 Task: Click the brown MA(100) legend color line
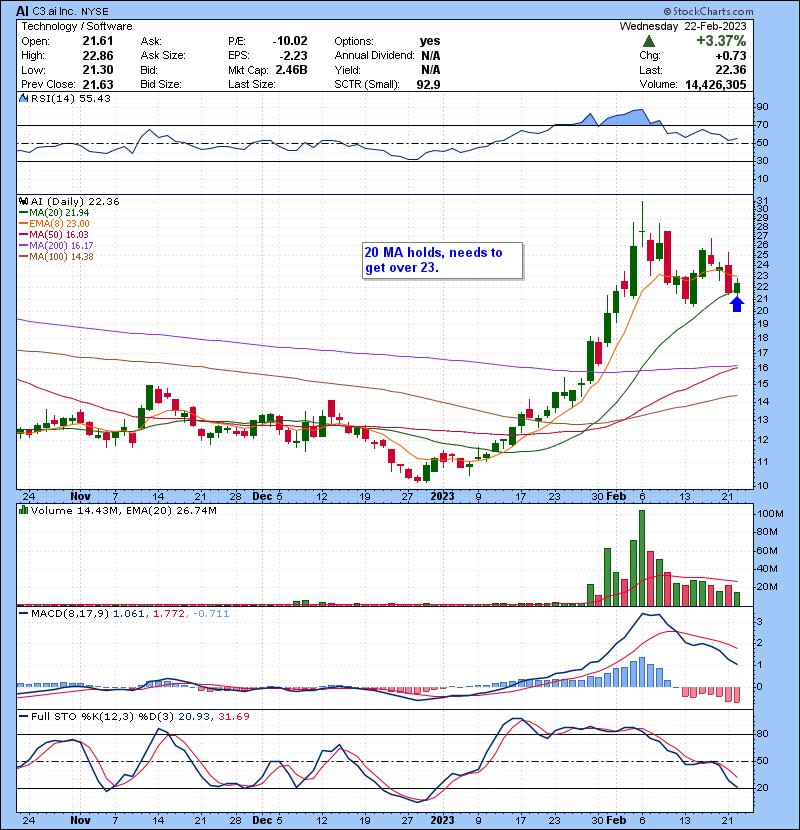24,257
